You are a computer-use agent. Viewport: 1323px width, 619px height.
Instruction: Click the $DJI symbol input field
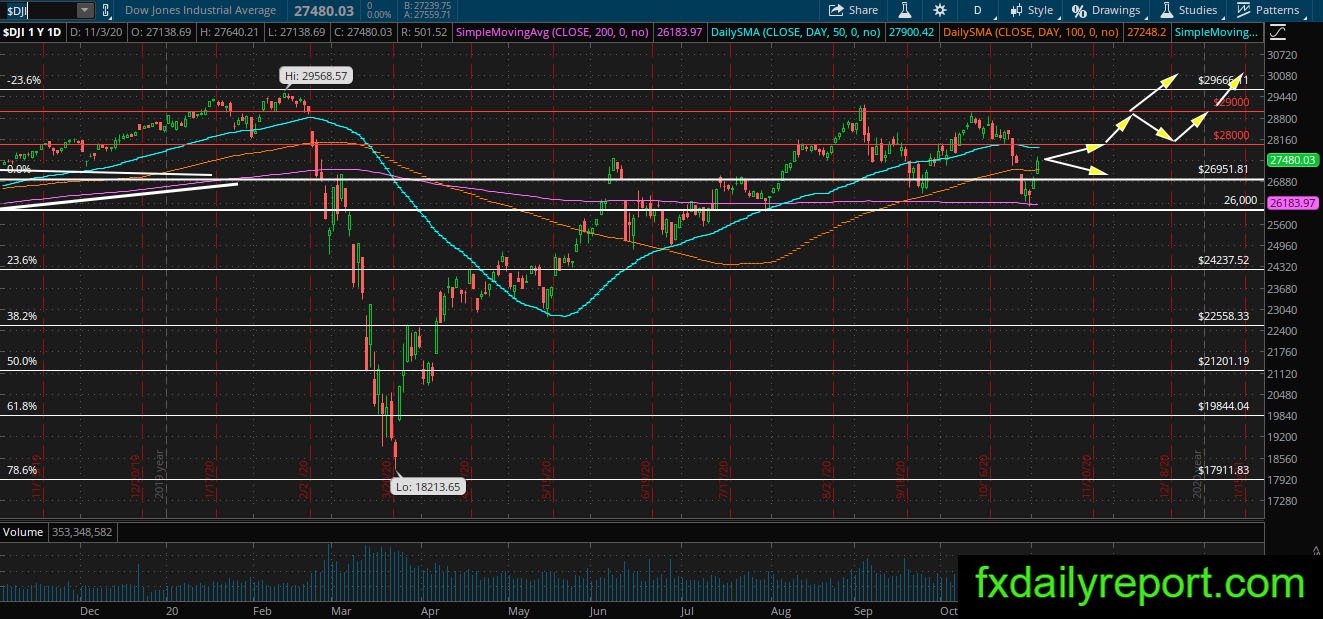coord(38,10)
